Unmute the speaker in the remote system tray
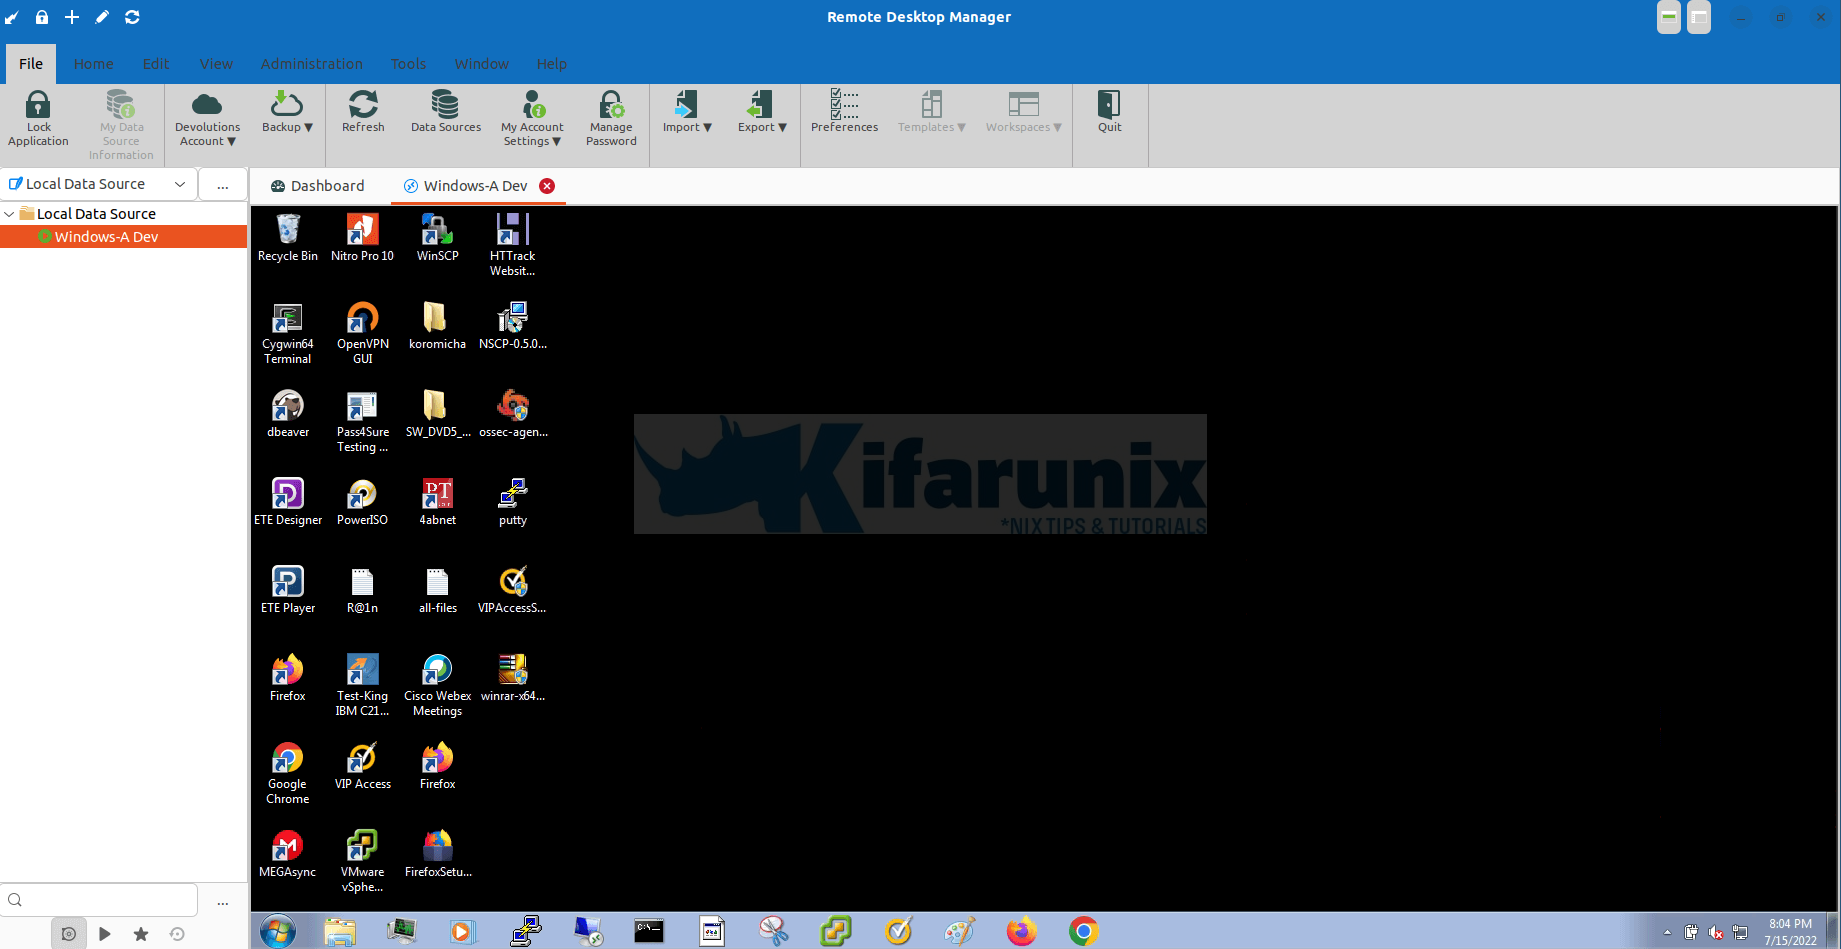Screen dimensions: 1841x949 point(1715,933)
